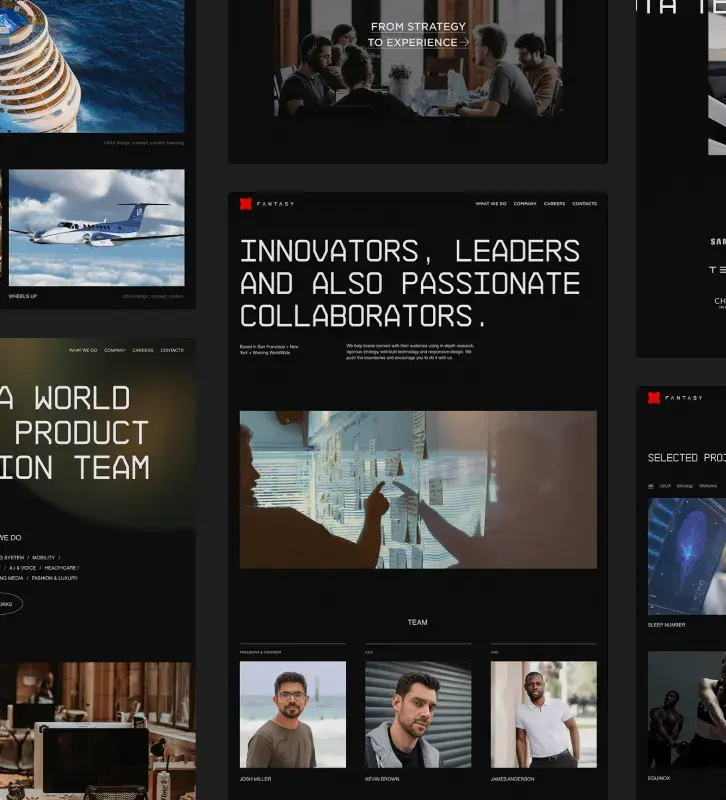The width and height of the screenshot is (726, 800).
Task: Click the sticky-notes wall hero image
Action: (417, 489)
